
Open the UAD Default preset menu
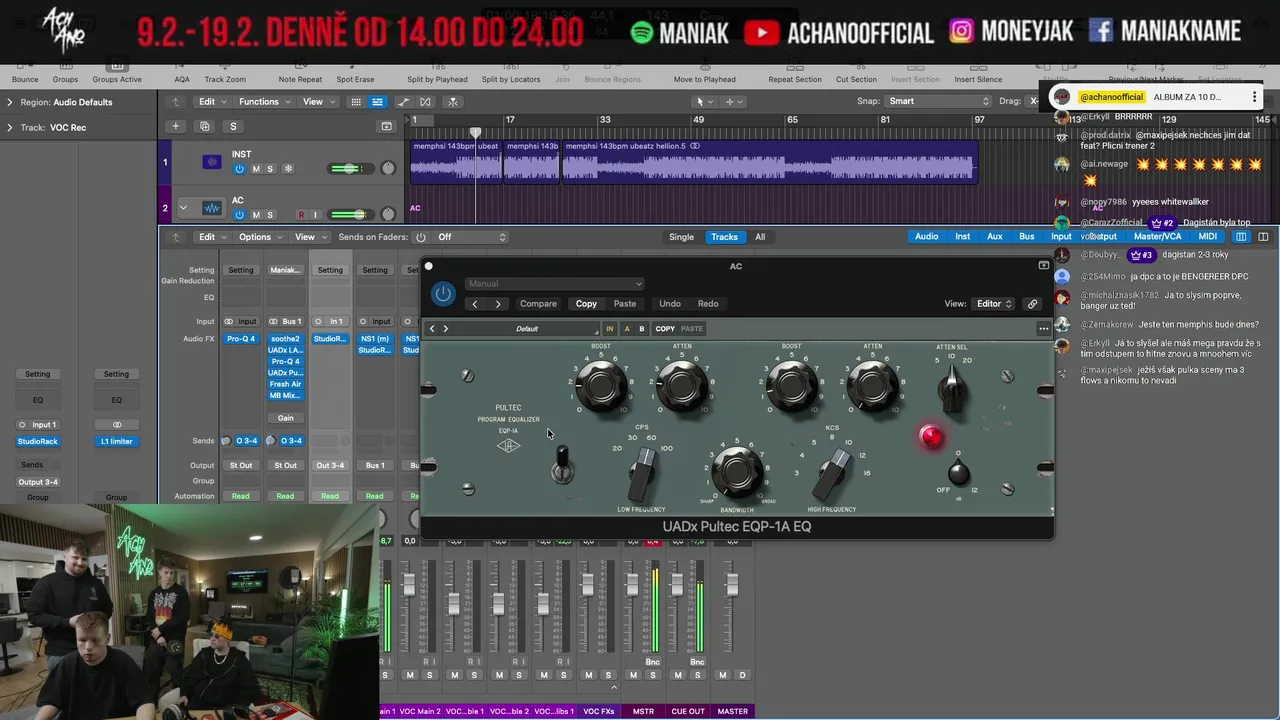527,329
